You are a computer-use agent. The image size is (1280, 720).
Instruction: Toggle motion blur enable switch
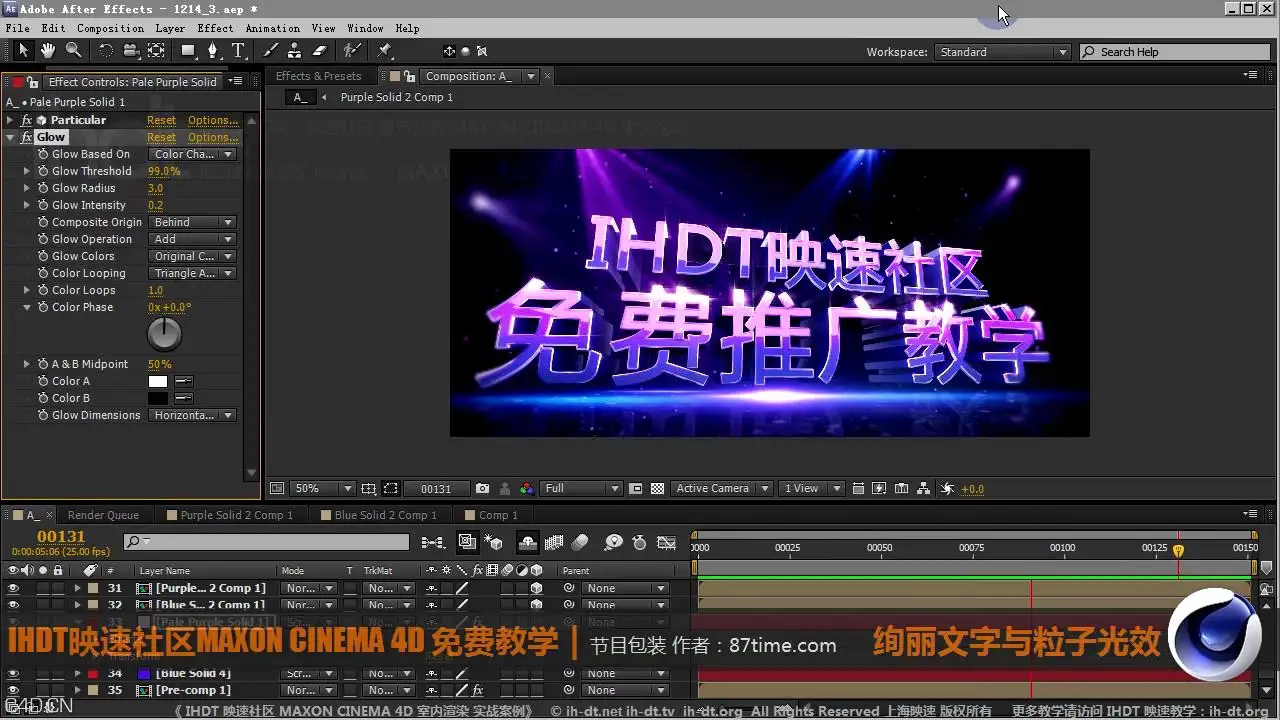pos(580,542)
